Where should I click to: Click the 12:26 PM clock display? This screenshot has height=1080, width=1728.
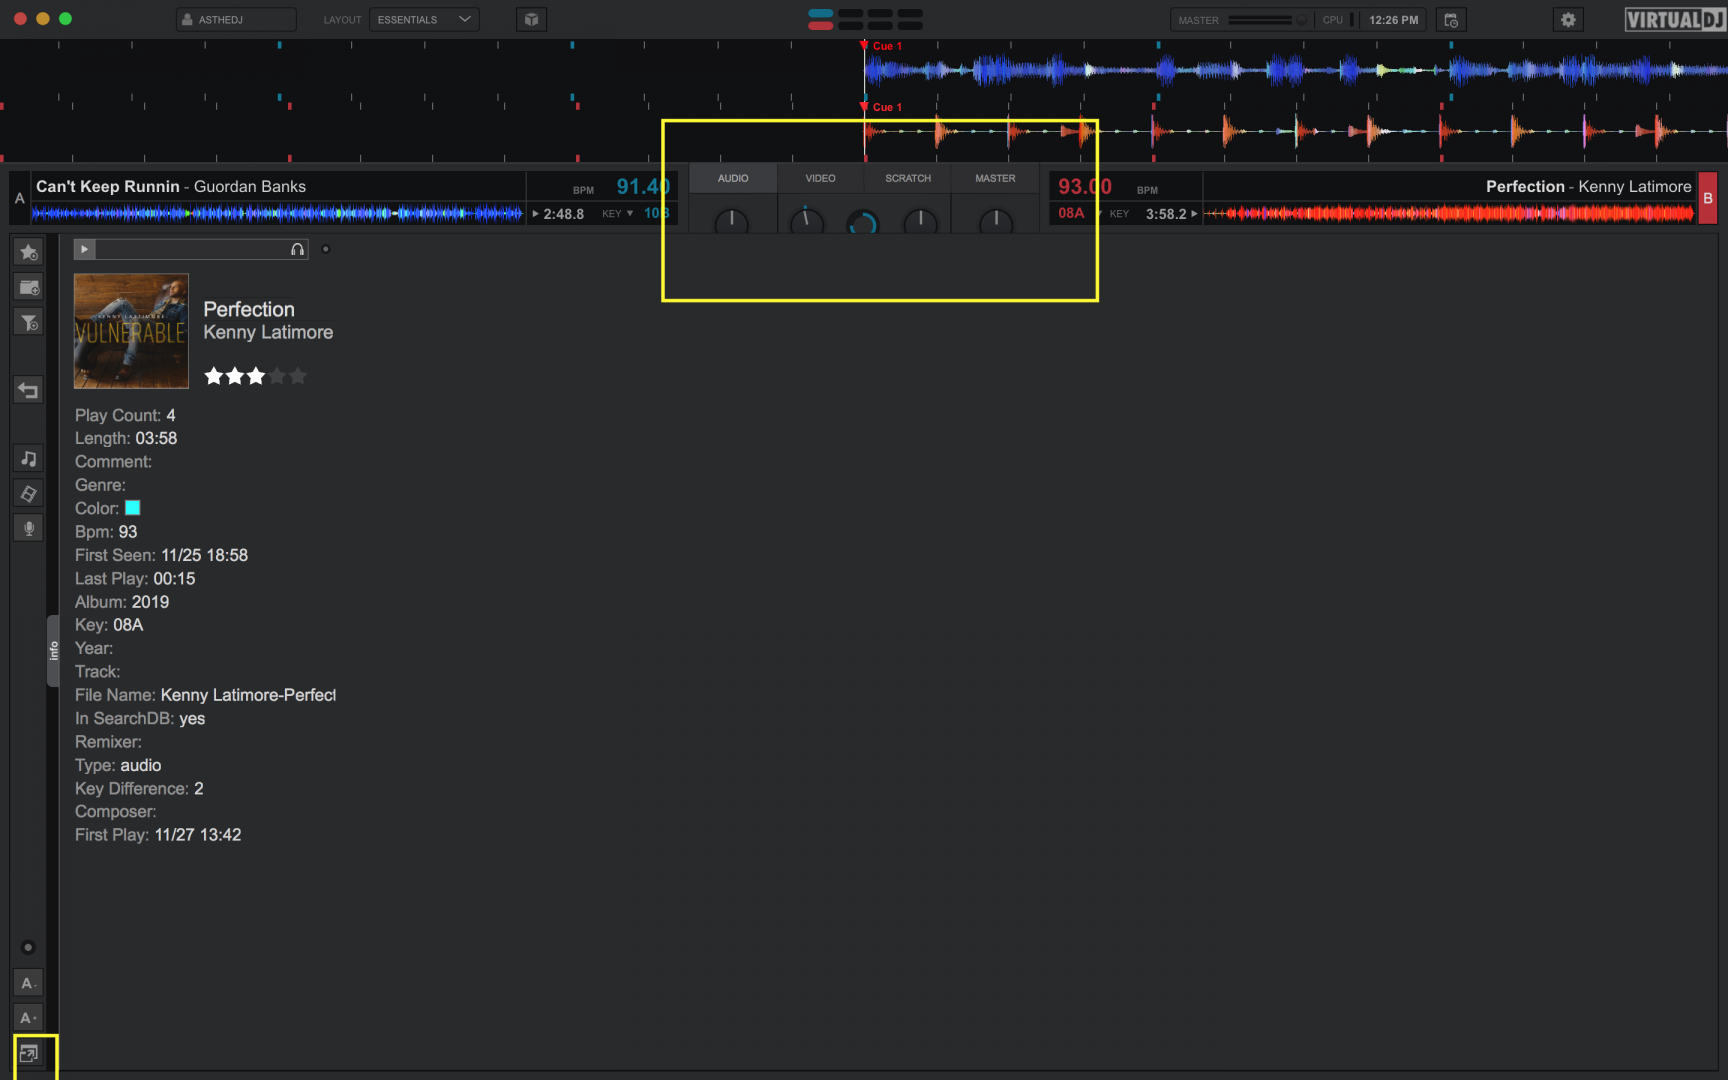[1393, 20]
